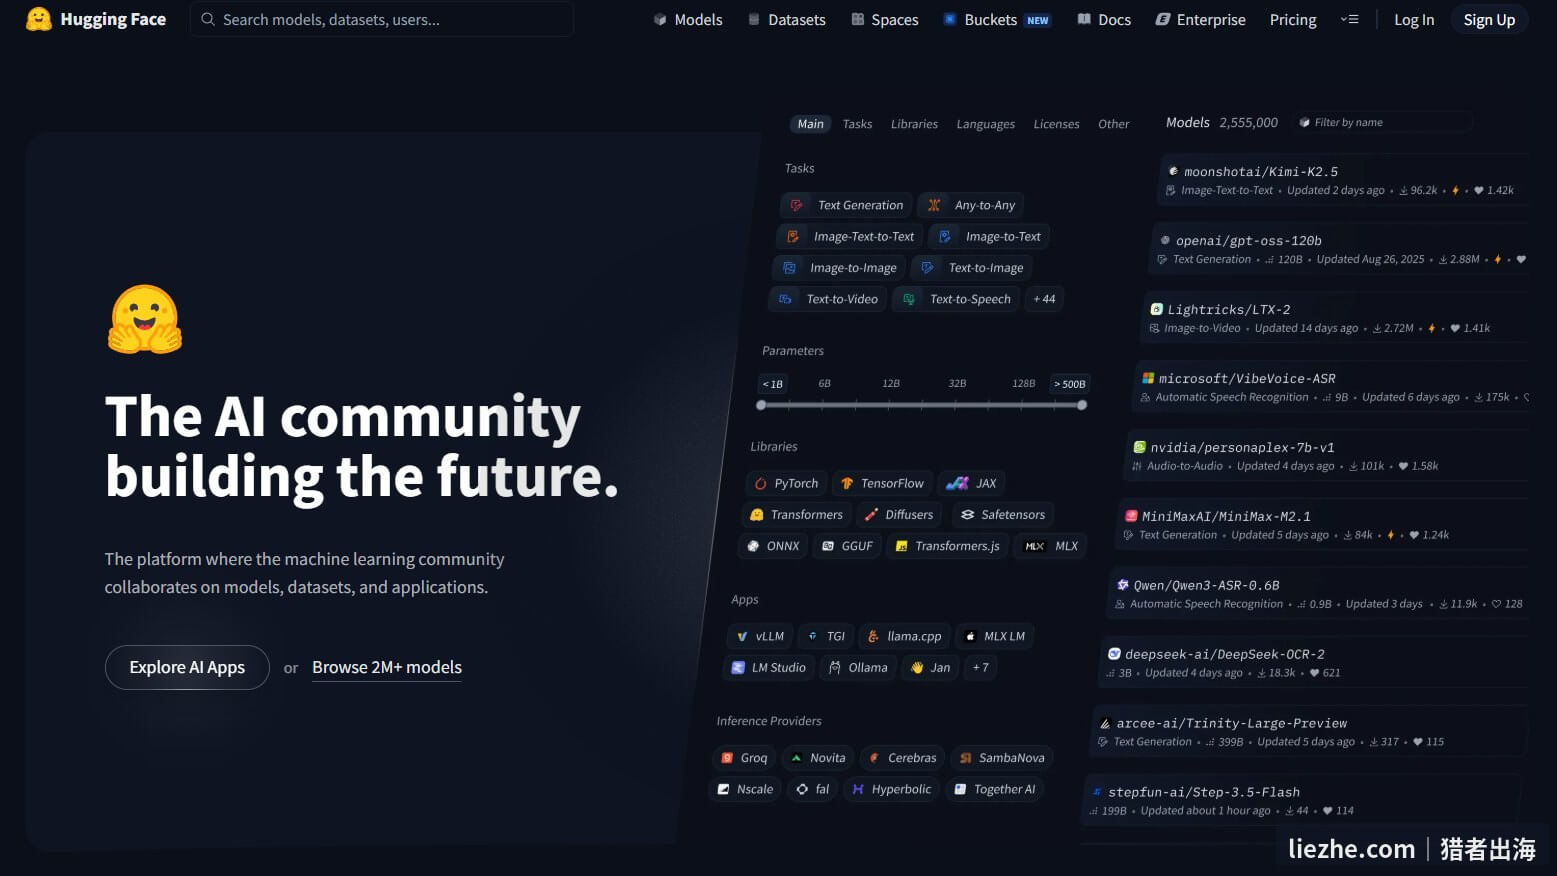Screen dimensions: 1557x876
Task: Select the Text-to-Video task icon
Action: 785,298
